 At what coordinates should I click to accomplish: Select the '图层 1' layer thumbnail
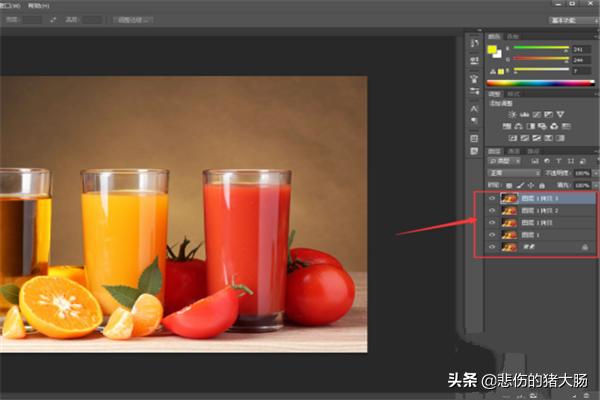[x=508, y=234]
